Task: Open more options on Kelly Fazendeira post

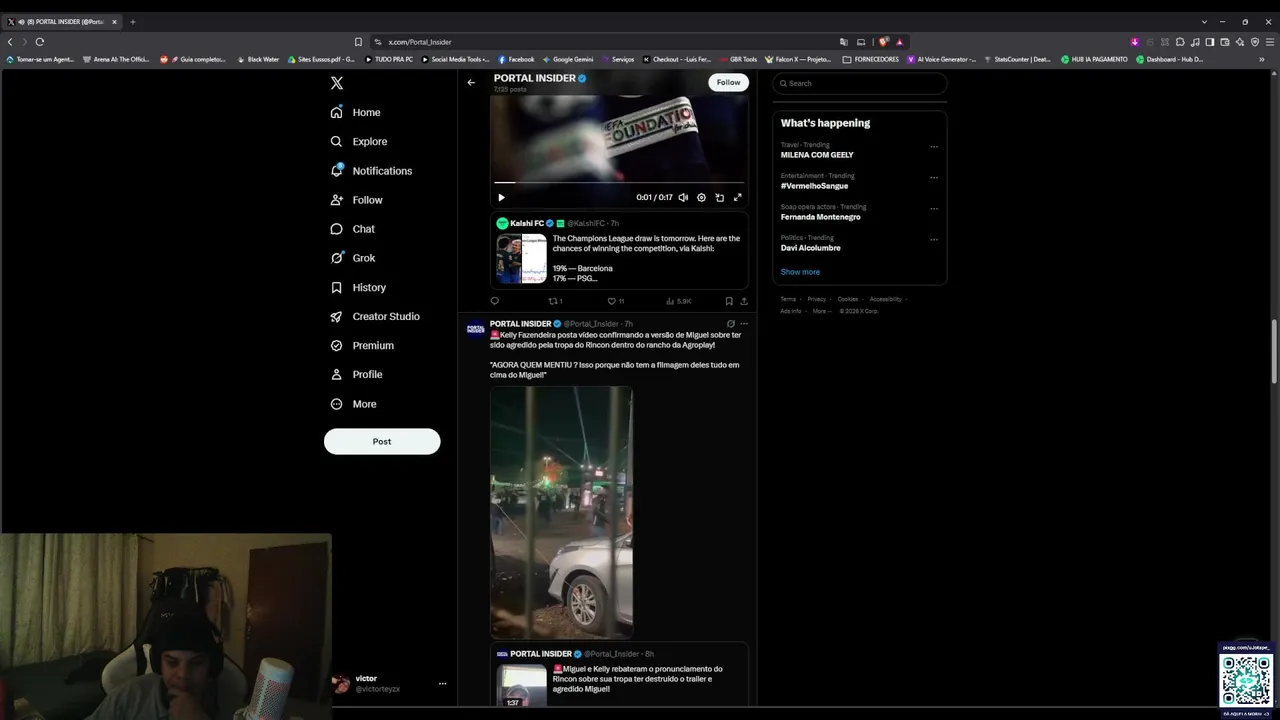Action: pyautogui.click(x=744, y=324)
